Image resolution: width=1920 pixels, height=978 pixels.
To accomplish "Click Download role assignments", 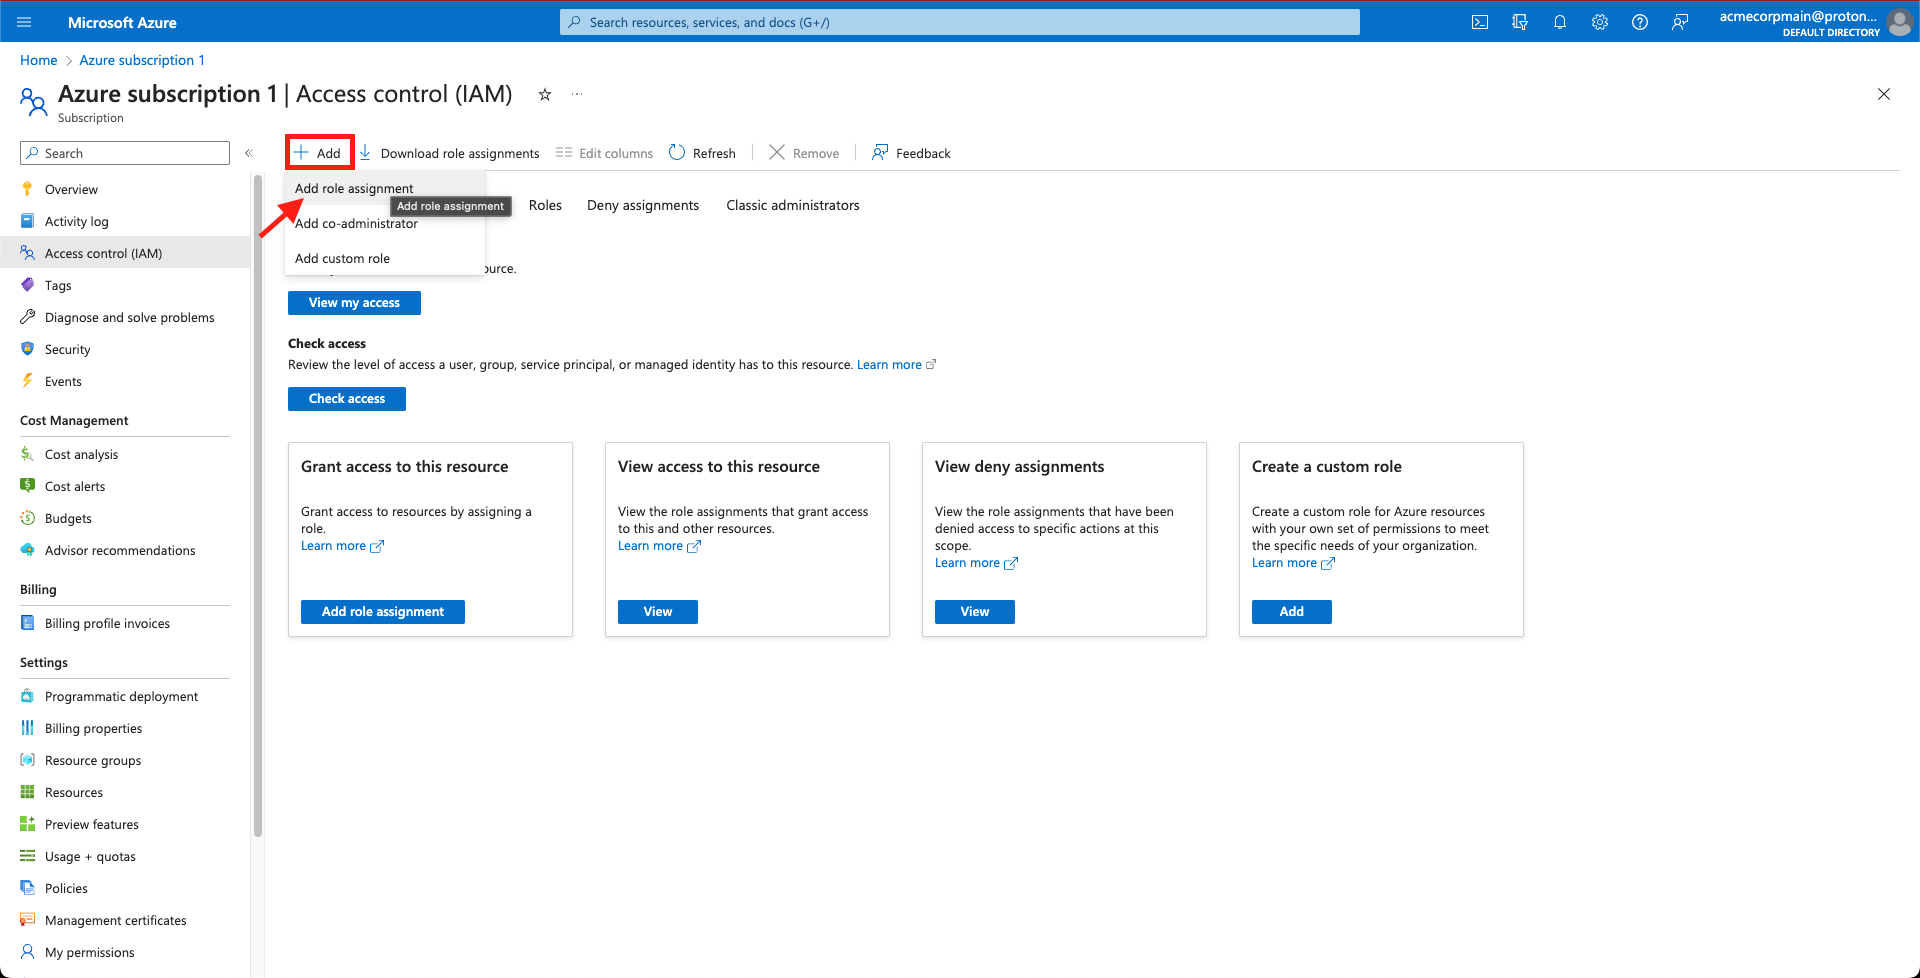I will click(449, 153).
